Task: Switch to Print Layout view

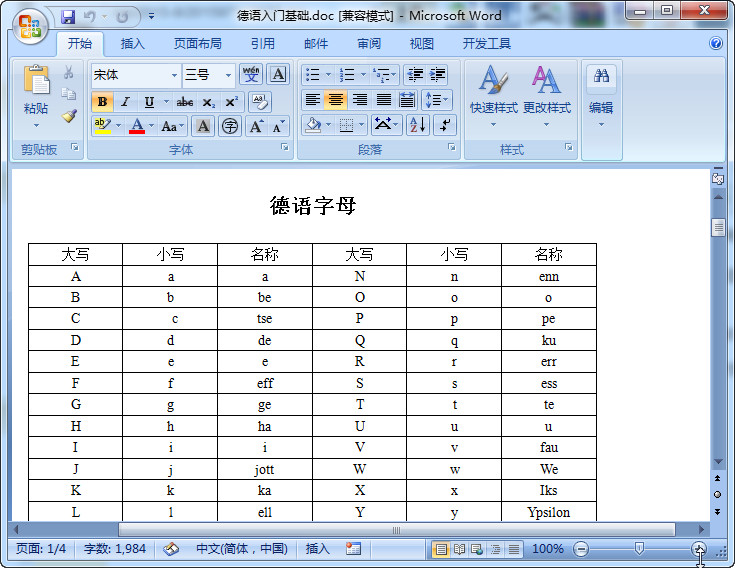Action: pyautogui.click(x=441, y=549)
